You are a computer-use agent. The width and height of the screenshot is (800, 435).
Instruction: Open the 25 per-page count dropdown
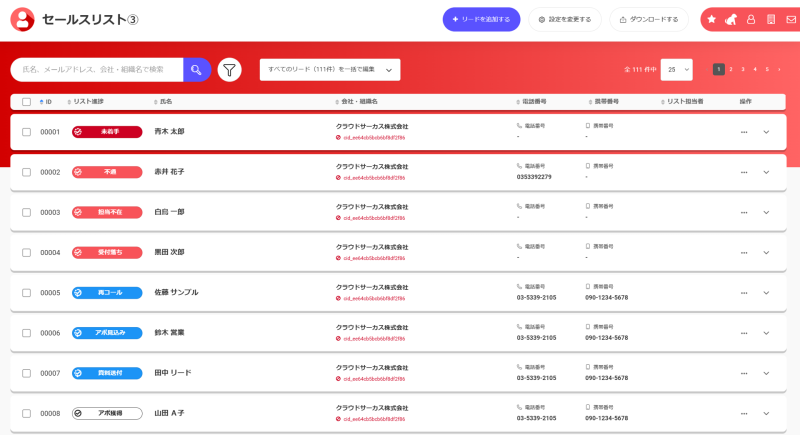click(x=677, y=70)
